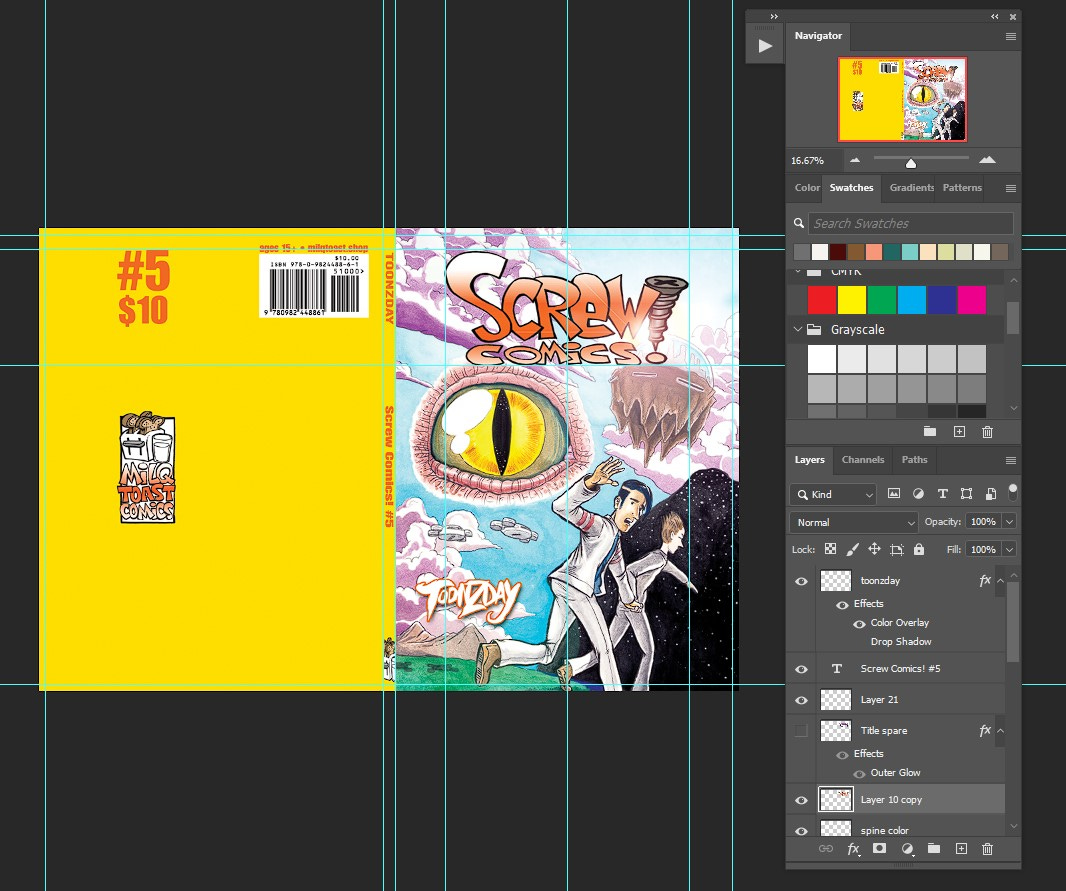Lock all layer attributes
This screenshot has width=1066, height=891.
tap(919, 549)
